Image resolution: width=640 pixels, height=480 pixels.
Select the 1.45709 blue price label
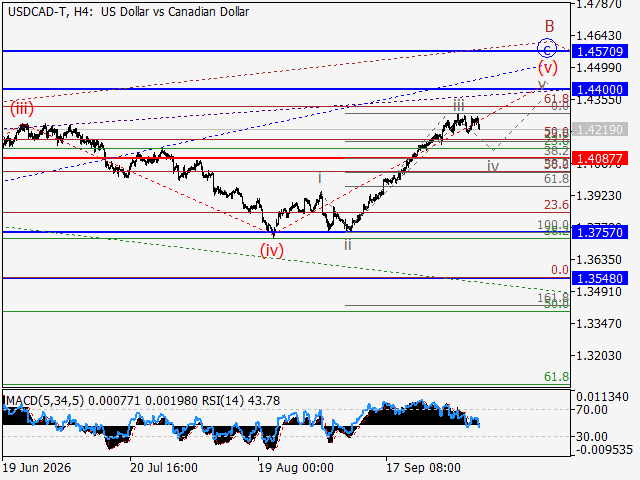600,51
